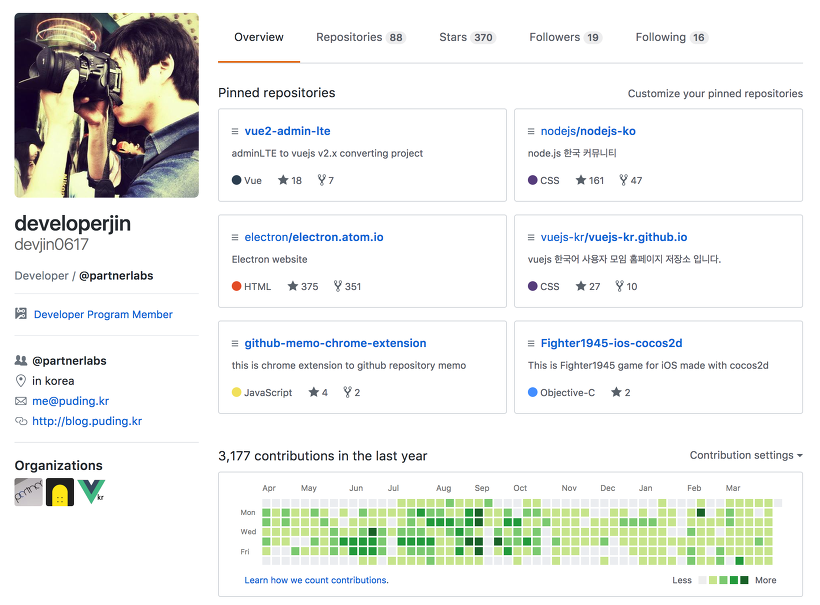Switch to the Repositories tab
The image size is (820, 605).
[x=361, y=37]
